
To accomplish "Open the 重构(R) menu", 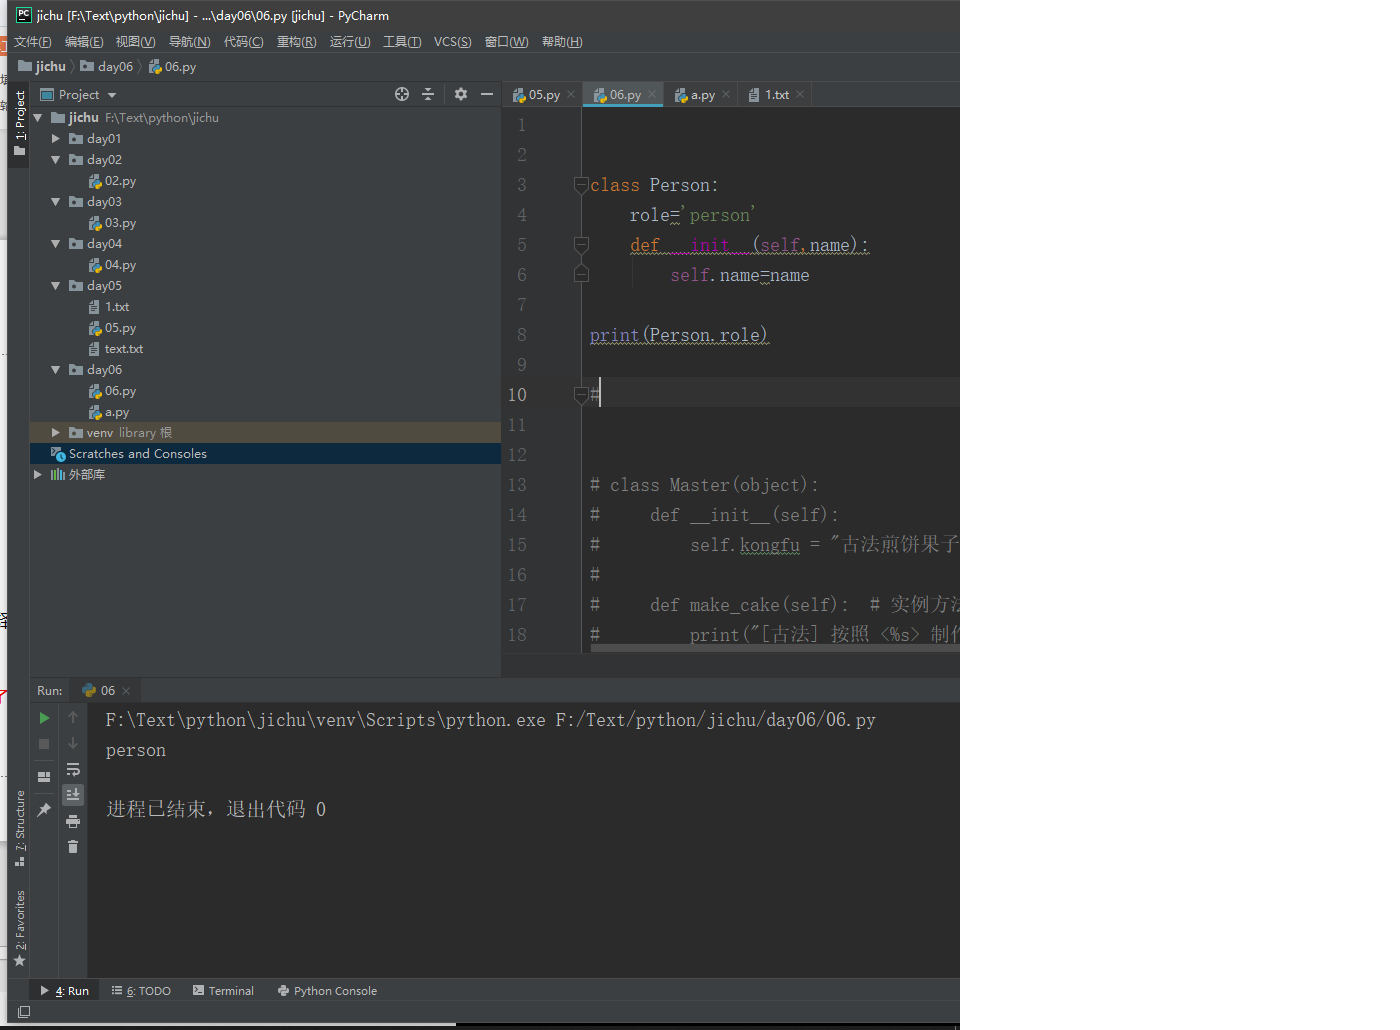I will 296,42.
